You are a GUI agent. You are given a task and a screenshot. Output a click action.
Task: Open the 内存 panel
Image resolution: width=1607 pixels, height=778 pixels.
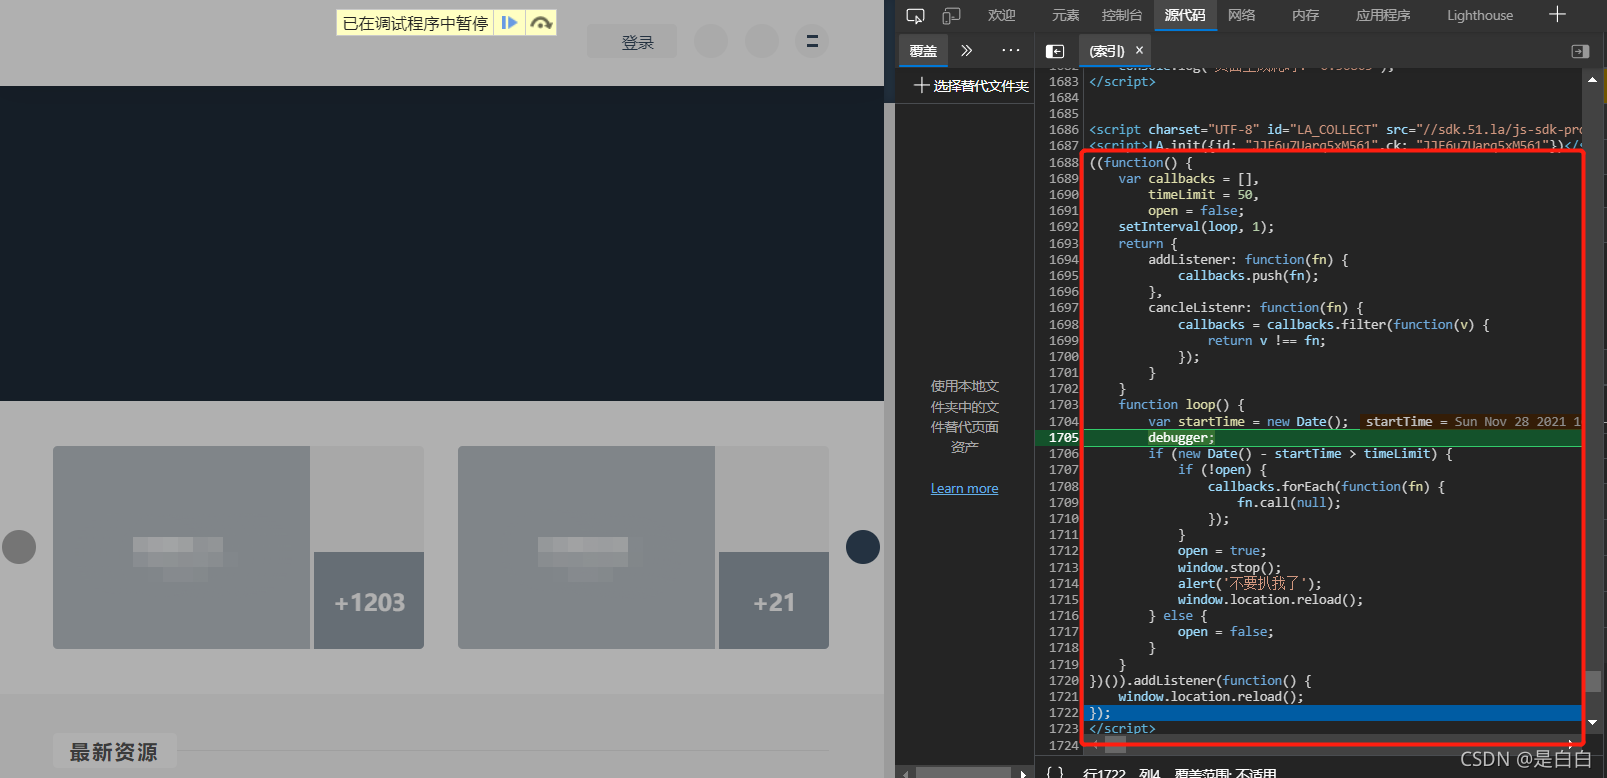(x=1306, y=15)
